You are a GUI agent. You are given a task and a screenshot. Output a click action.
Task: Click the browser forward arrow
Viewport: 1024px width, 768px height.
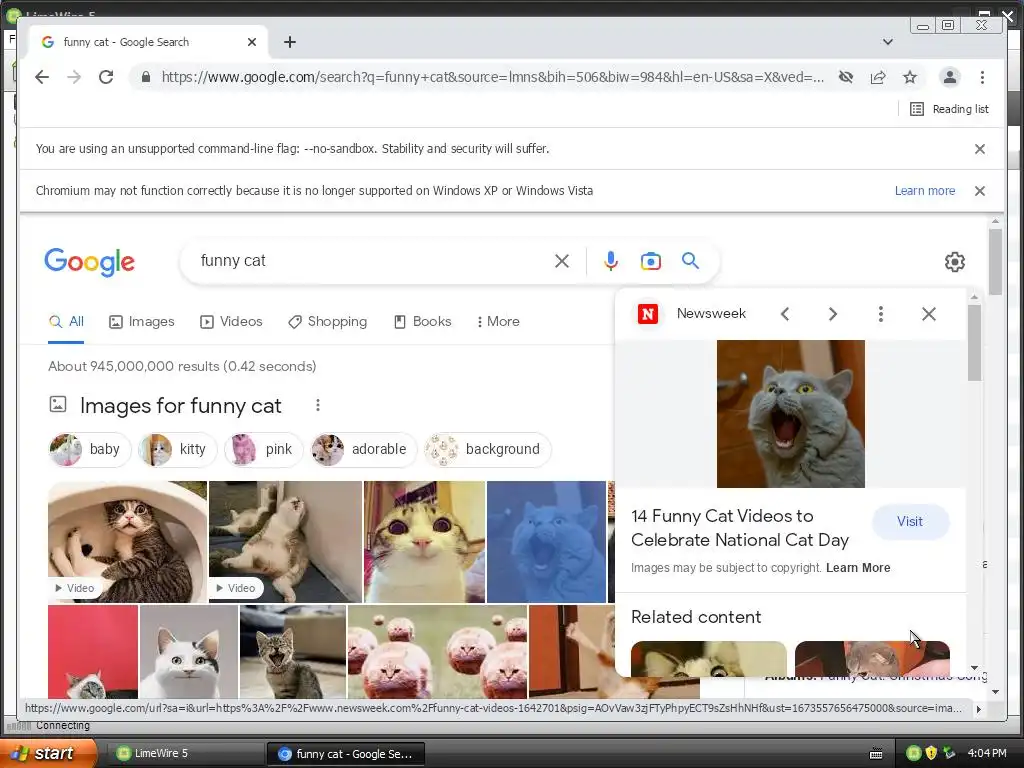coord(74,77)
